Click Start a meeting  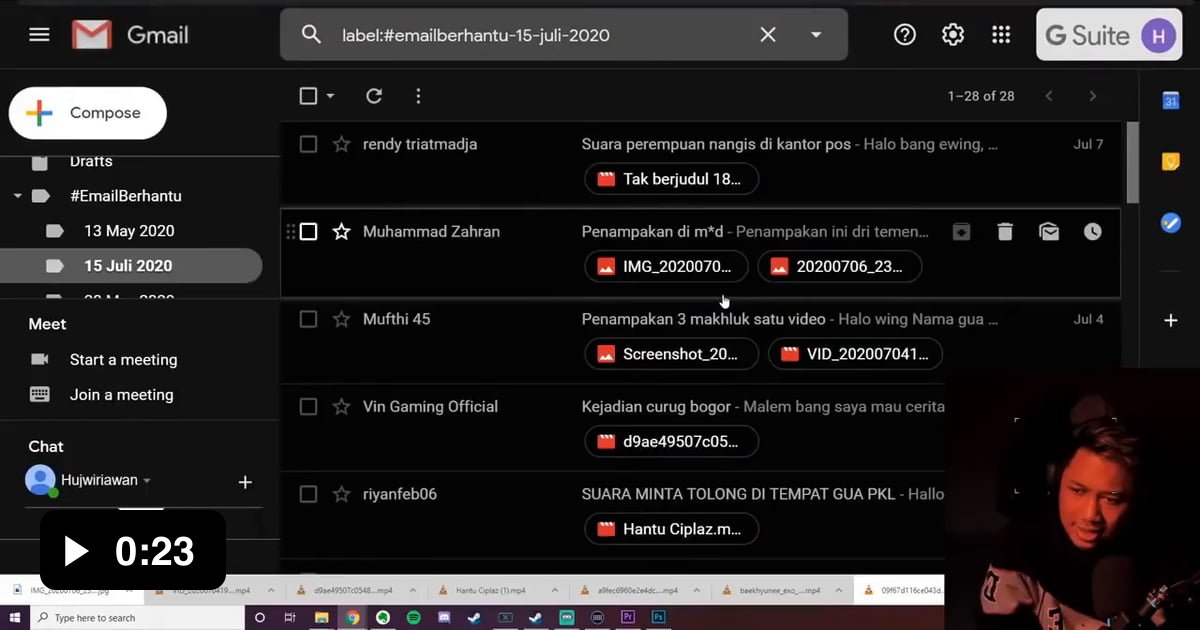(x=123, y=360)
